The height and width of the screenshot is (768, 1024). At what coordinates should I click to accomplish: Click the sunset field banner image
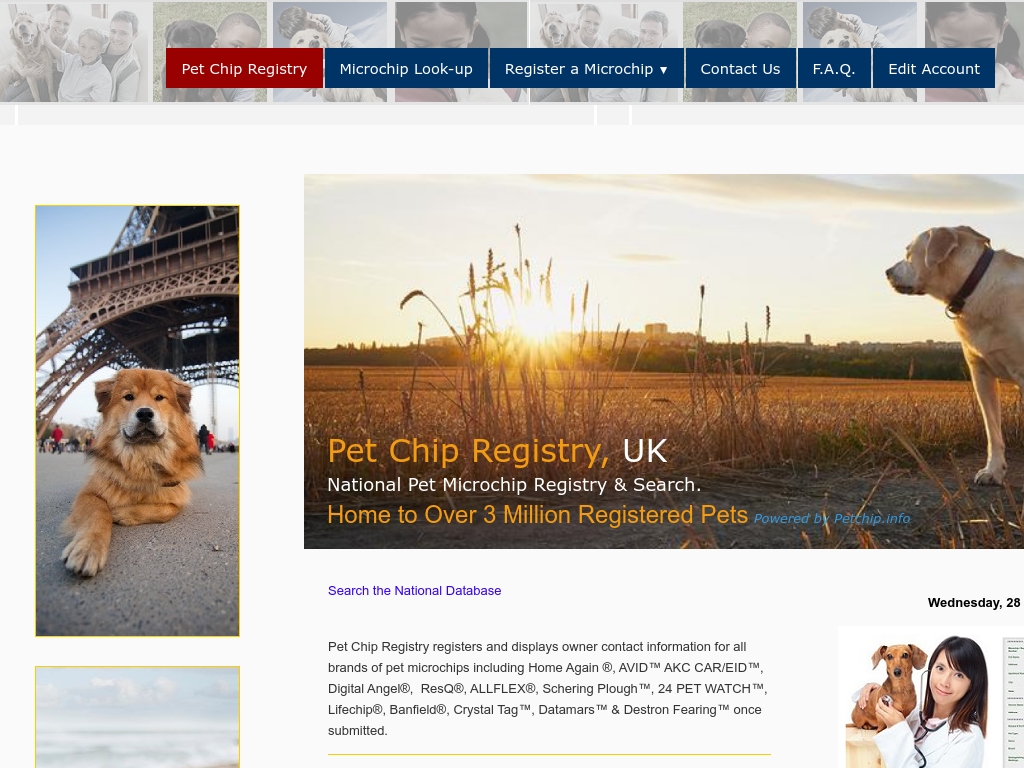[x=664, y=361]
